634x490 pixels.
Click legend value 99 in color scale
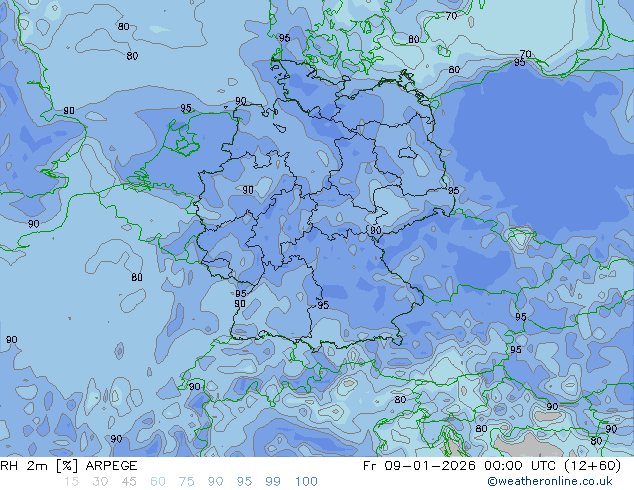[273, 482]
